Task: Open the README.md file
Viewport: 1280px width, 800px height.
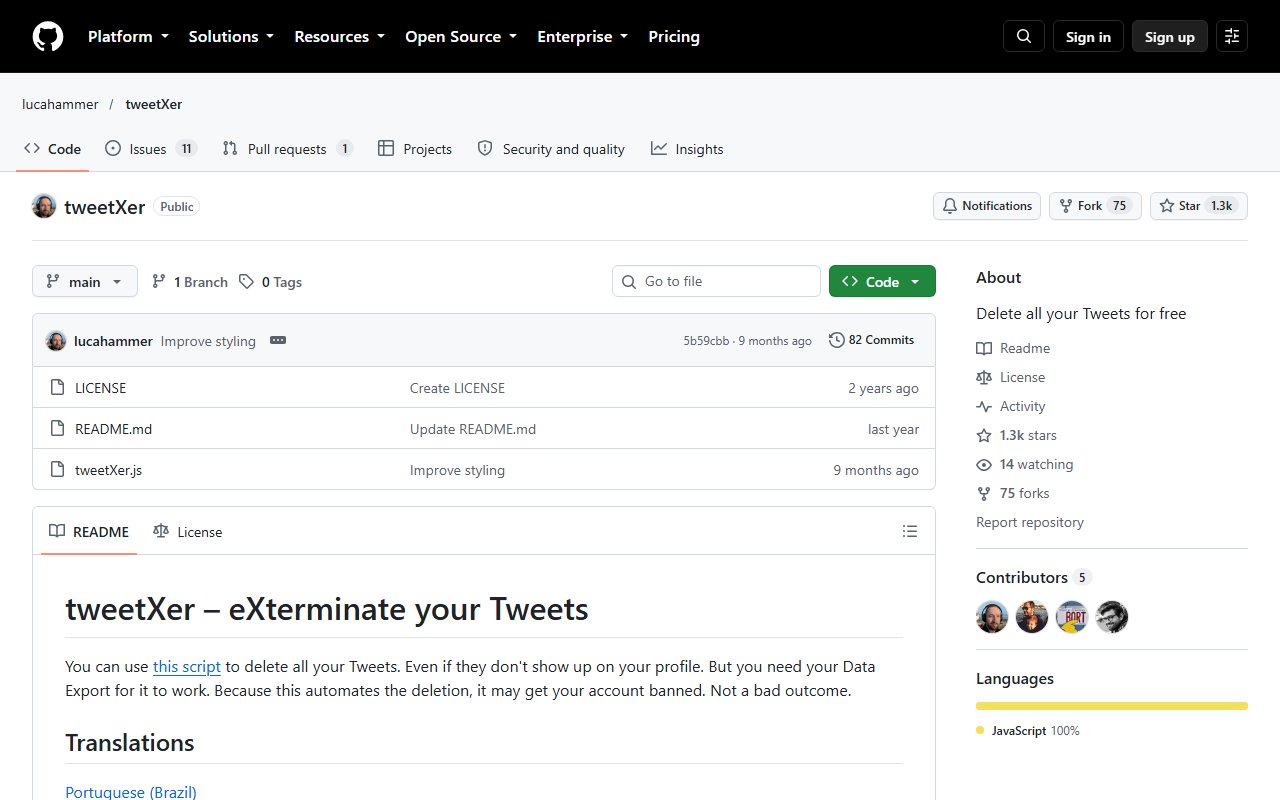Action: click(x=113, y=429)
